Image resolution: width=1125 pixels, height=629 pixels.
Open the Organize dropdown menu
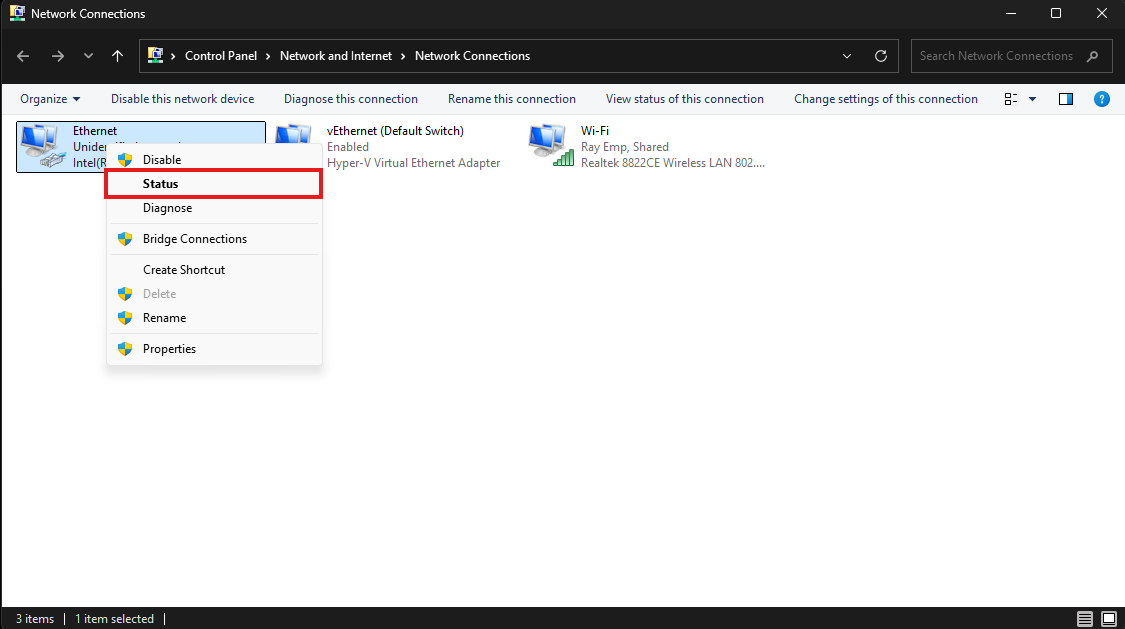(50, 99)
